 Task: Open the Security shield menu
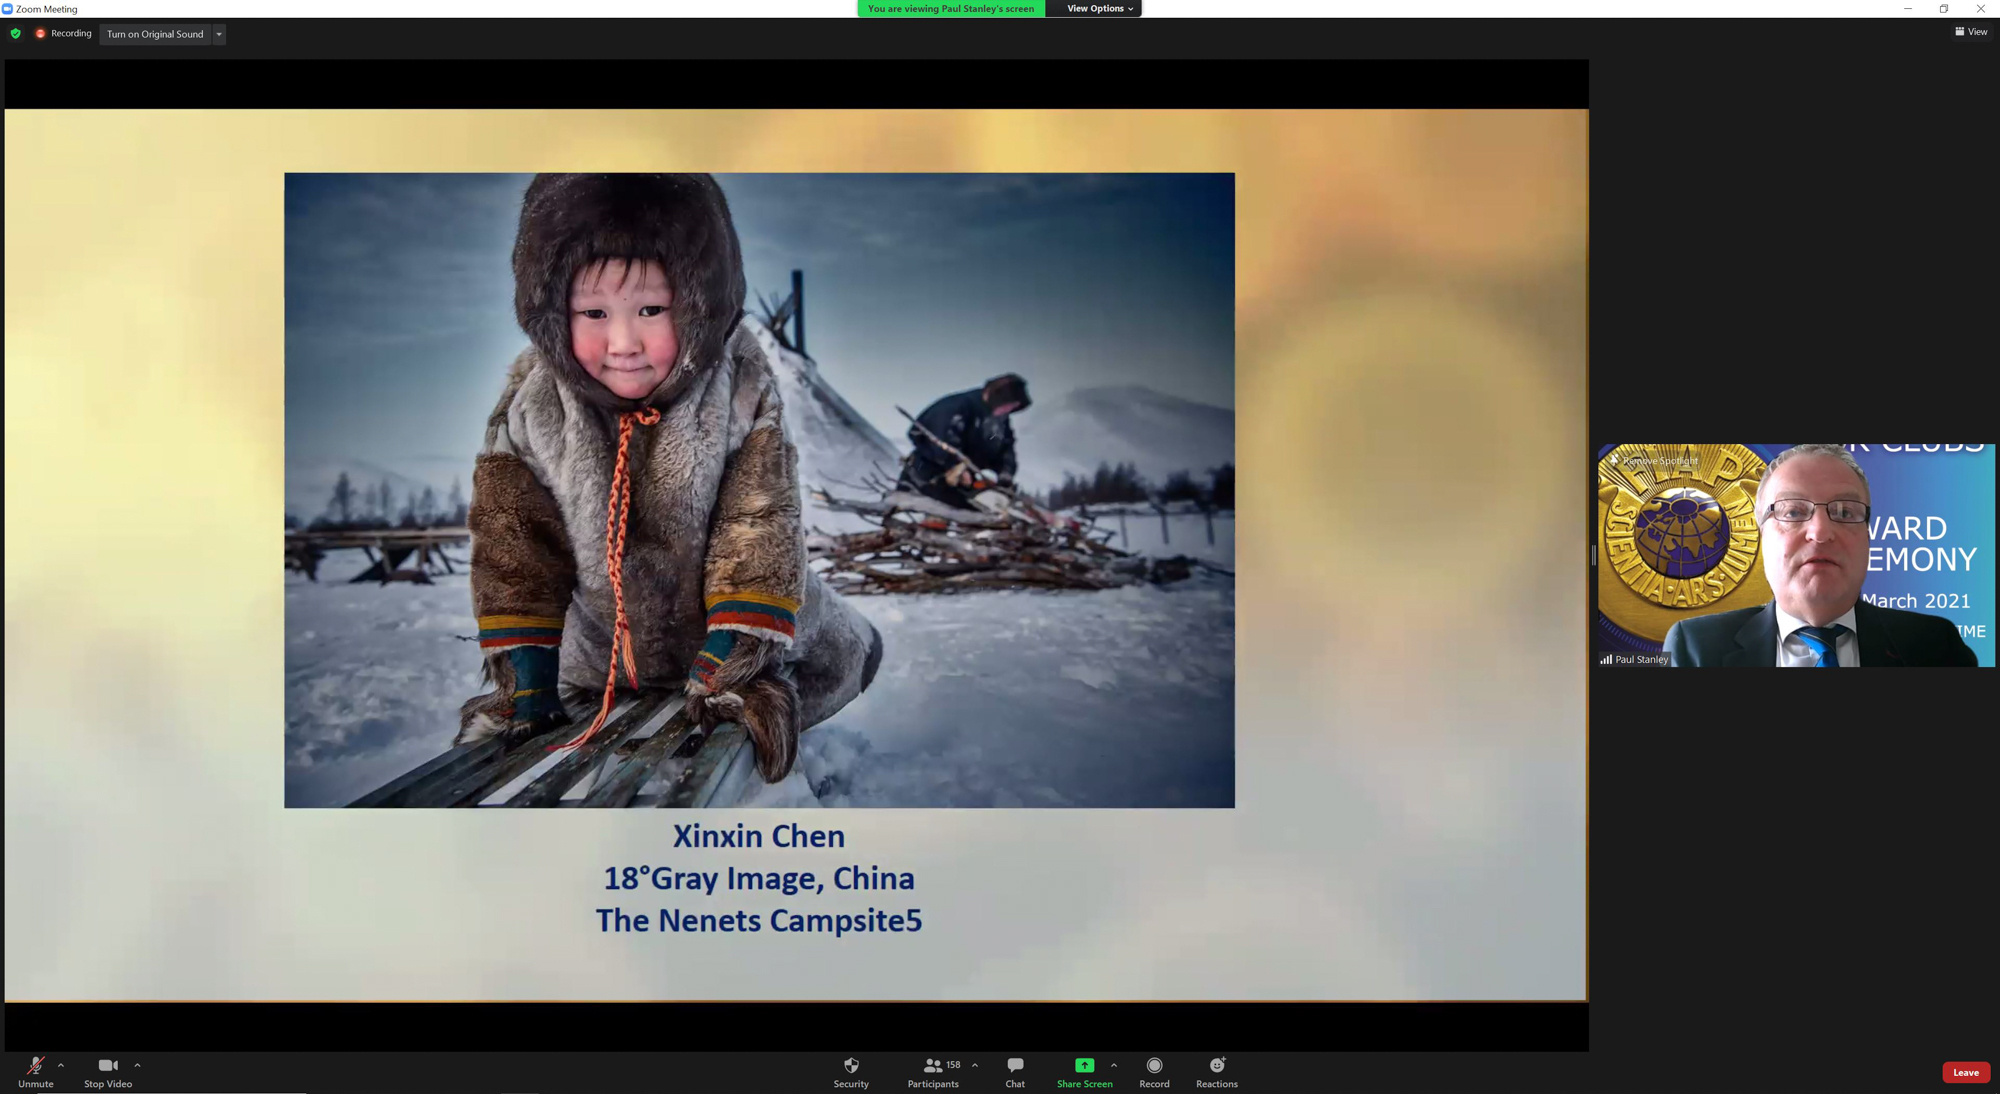[851, 1071]
